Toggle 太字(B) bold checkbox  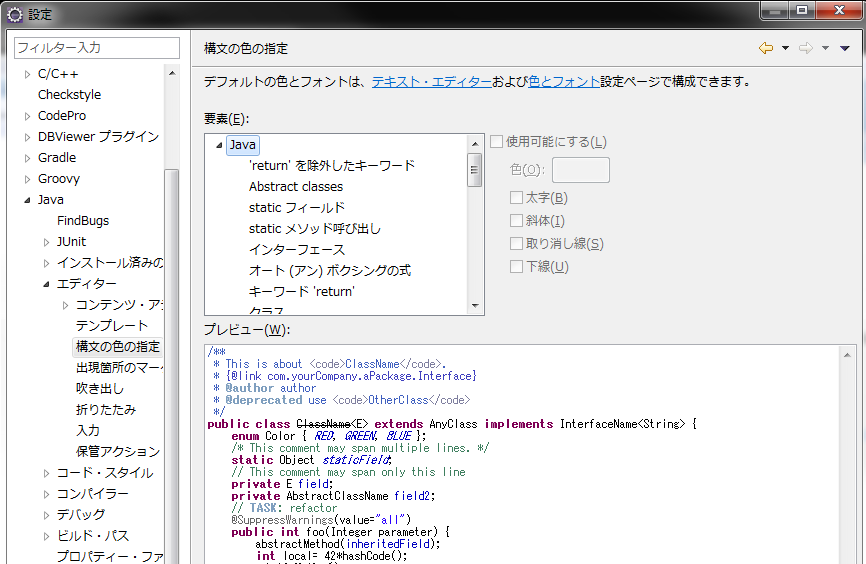[516, 197]
